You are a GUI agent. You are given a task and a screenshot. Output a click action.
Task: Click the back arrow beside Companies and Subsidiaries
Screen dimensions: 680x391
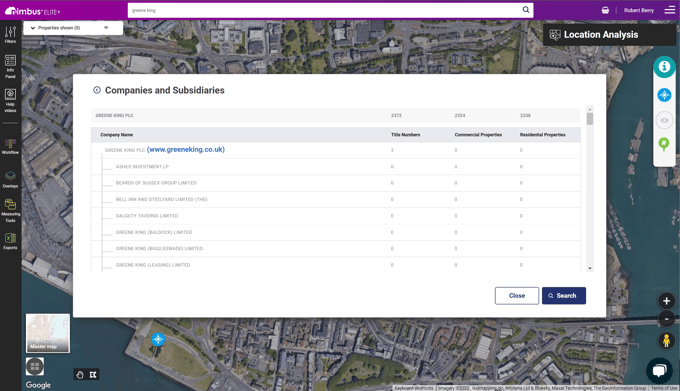coord(97,90)
